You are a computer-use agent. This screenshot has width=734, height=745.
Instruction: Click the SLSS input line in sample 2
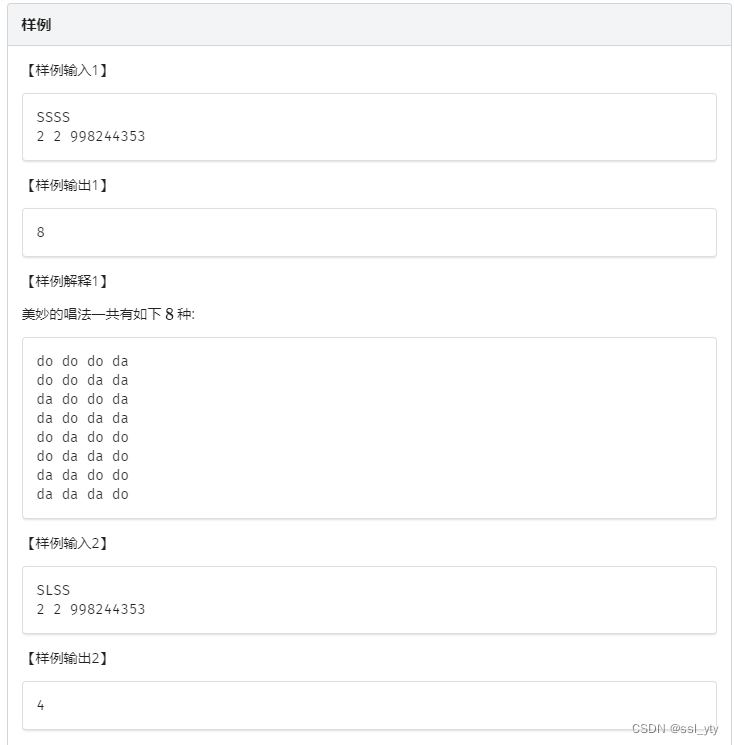(x=53, y=590)
